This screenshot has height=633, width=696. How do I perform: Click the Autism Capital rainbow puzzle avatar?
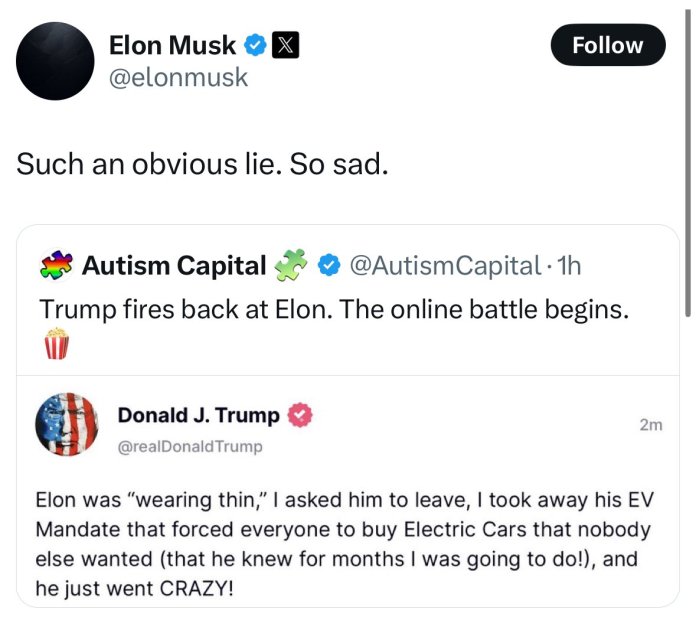(x=55, y=265)
